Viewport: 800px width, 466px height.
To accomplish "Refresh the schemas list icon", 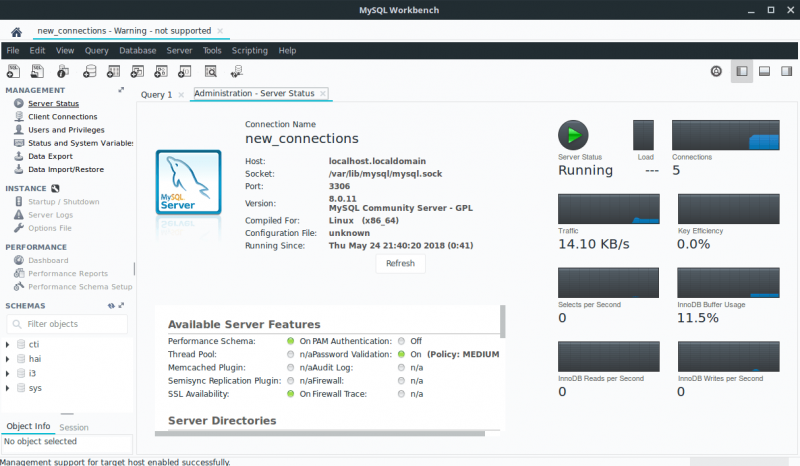I will [x=111, y=305].
